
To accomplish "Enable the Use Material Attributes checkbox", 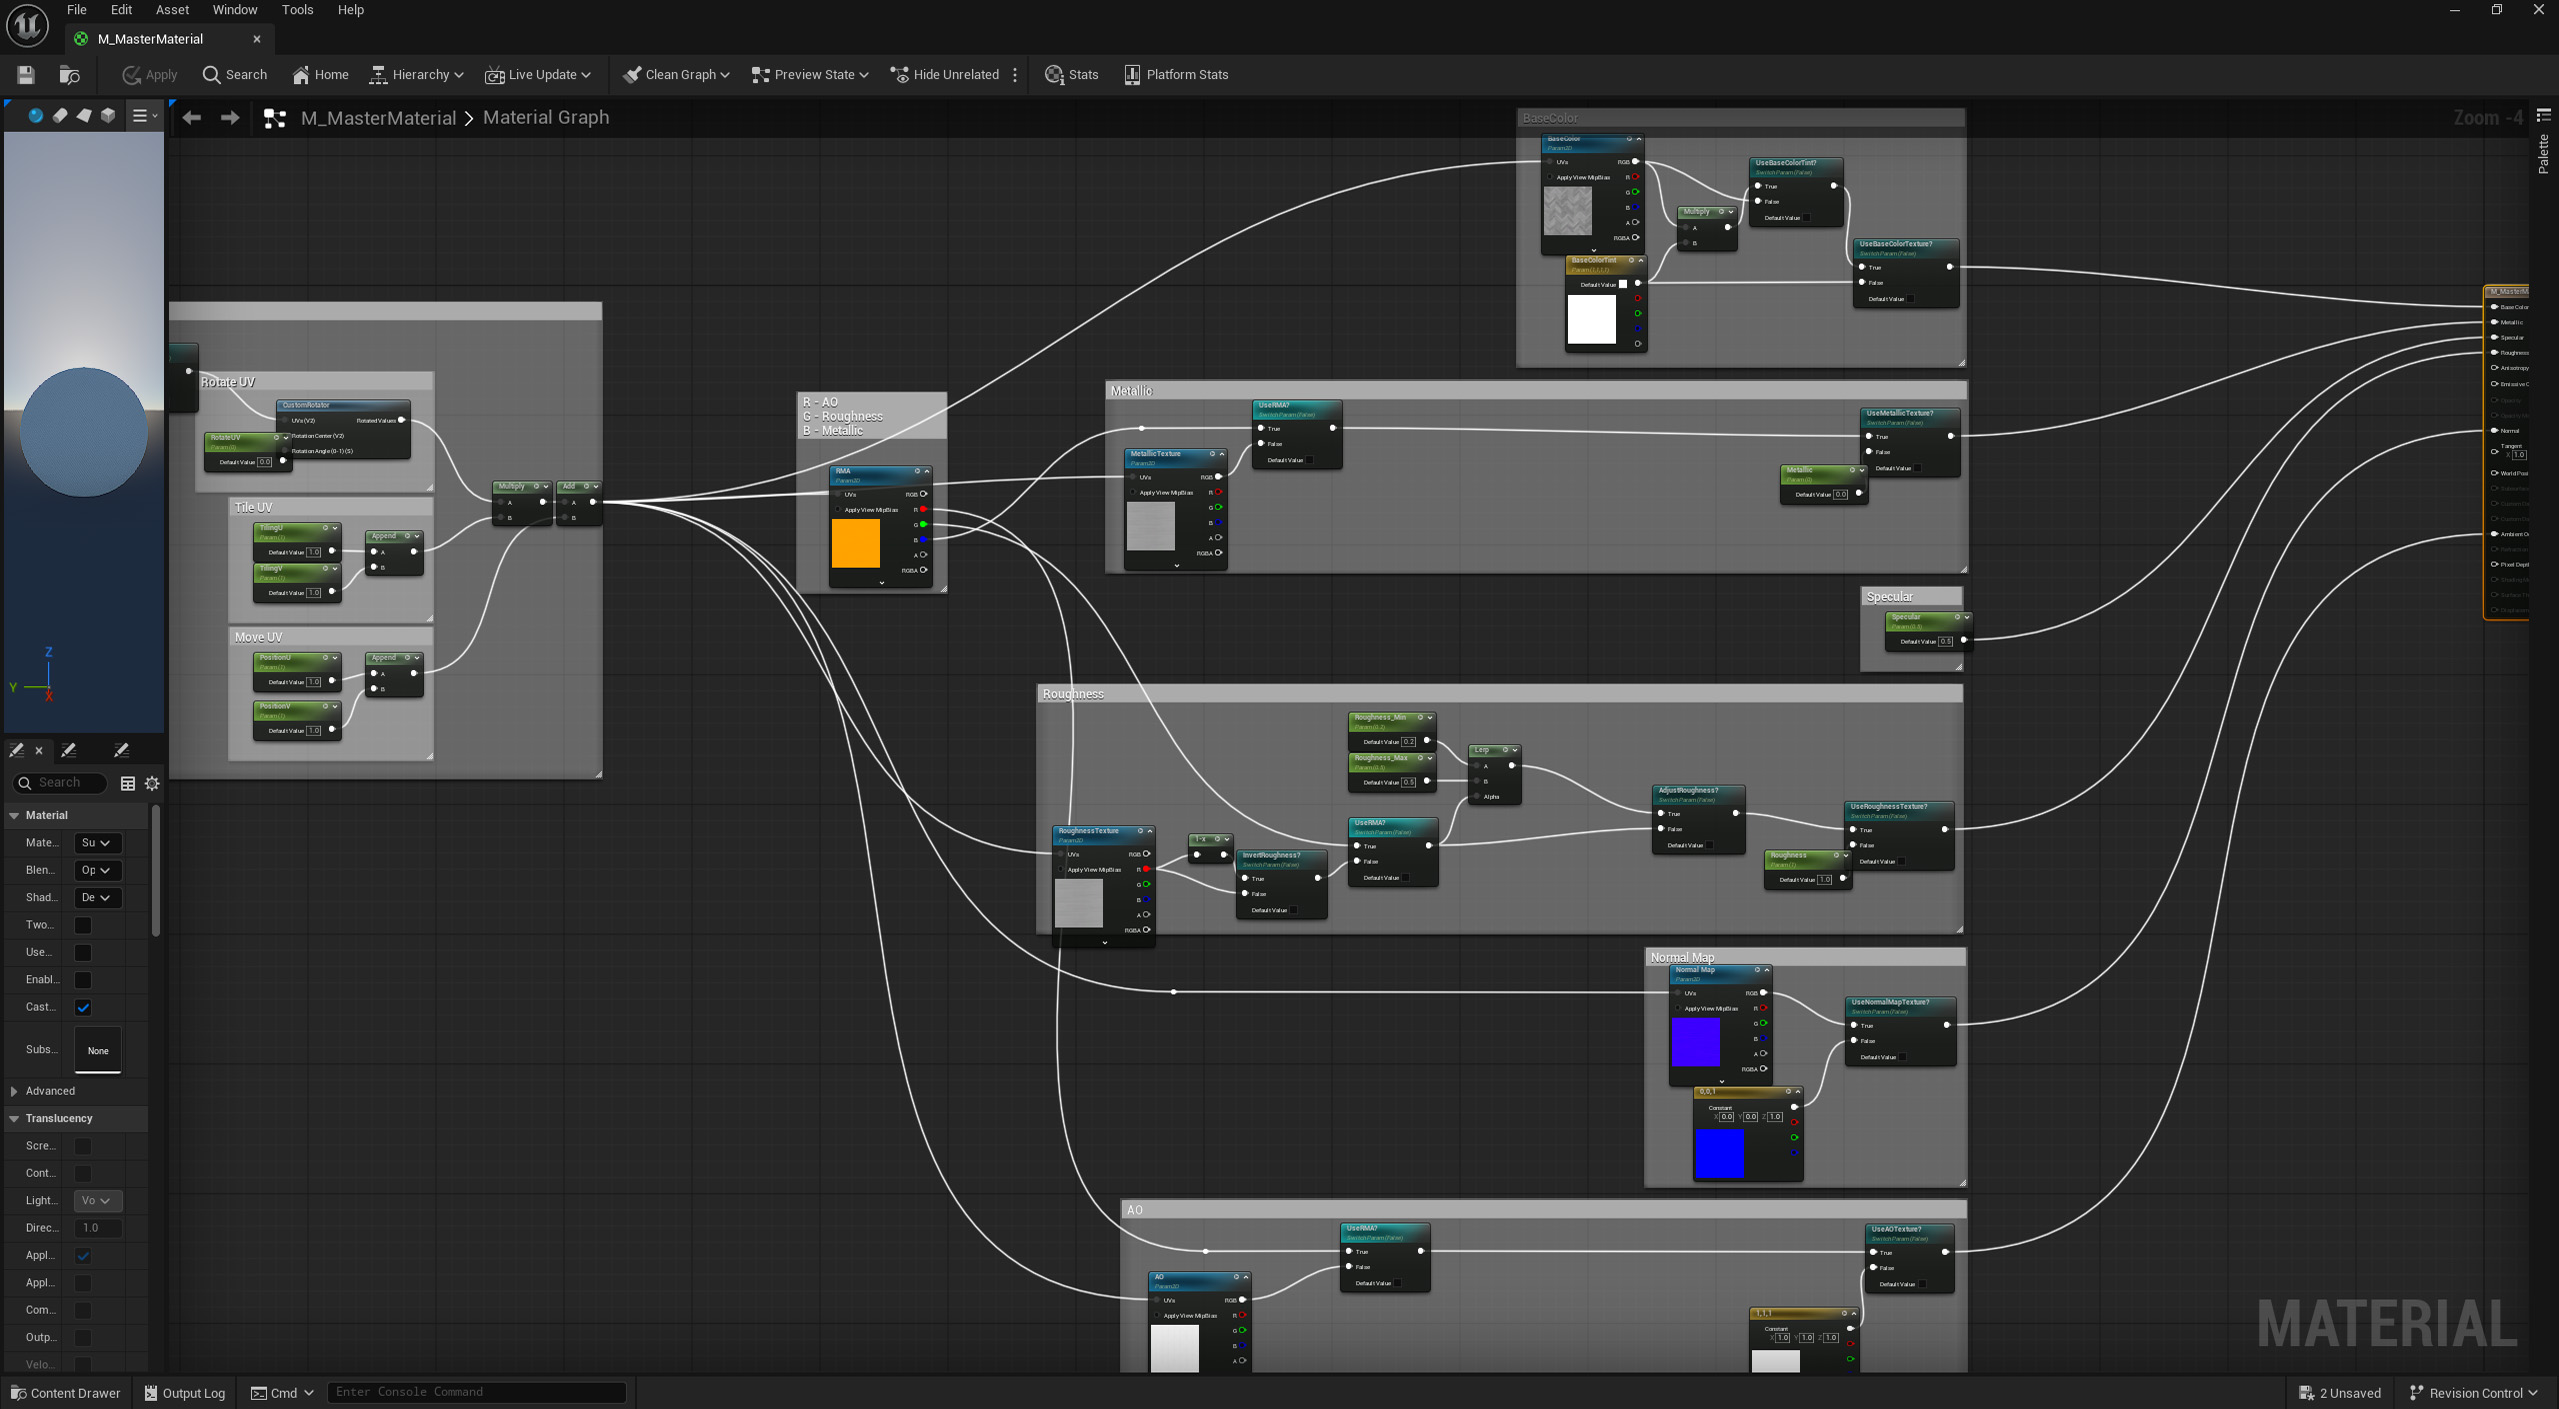I will pos(83,952).
